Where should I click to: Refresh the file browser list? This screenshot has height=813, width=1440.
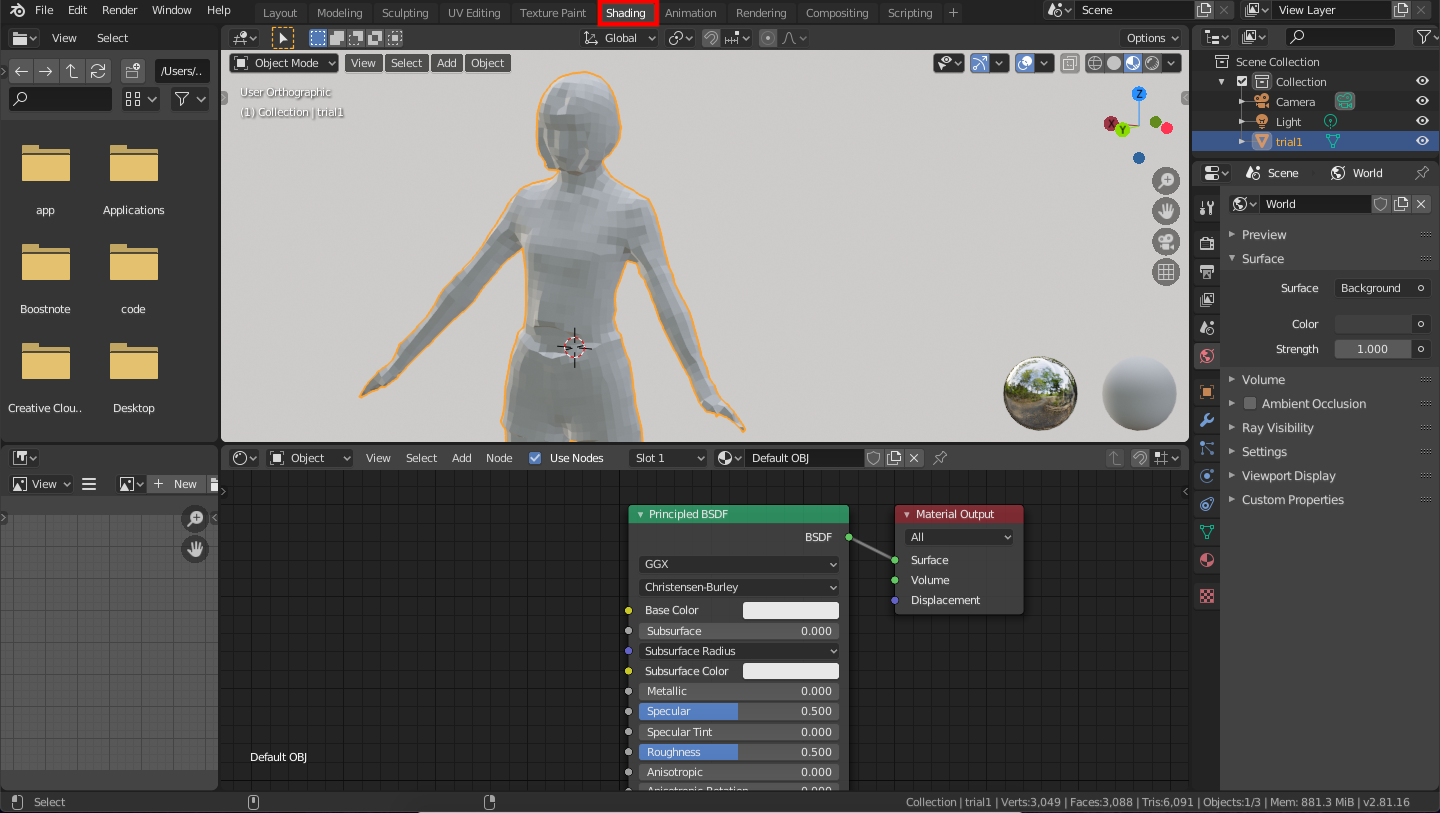(x=98, y=71)
